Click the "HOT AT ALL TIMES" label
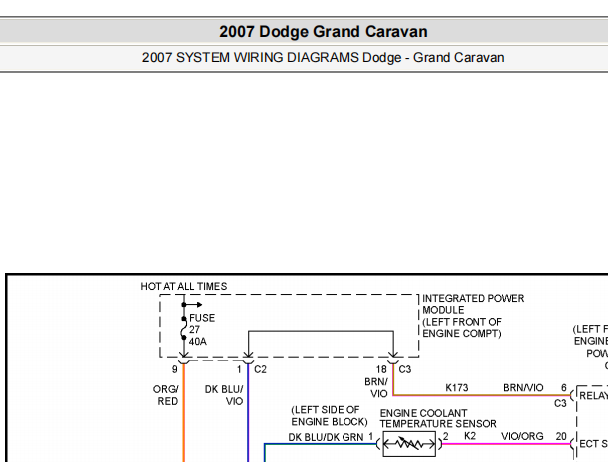The image size is (608, 462). click(x=184, y=286)
